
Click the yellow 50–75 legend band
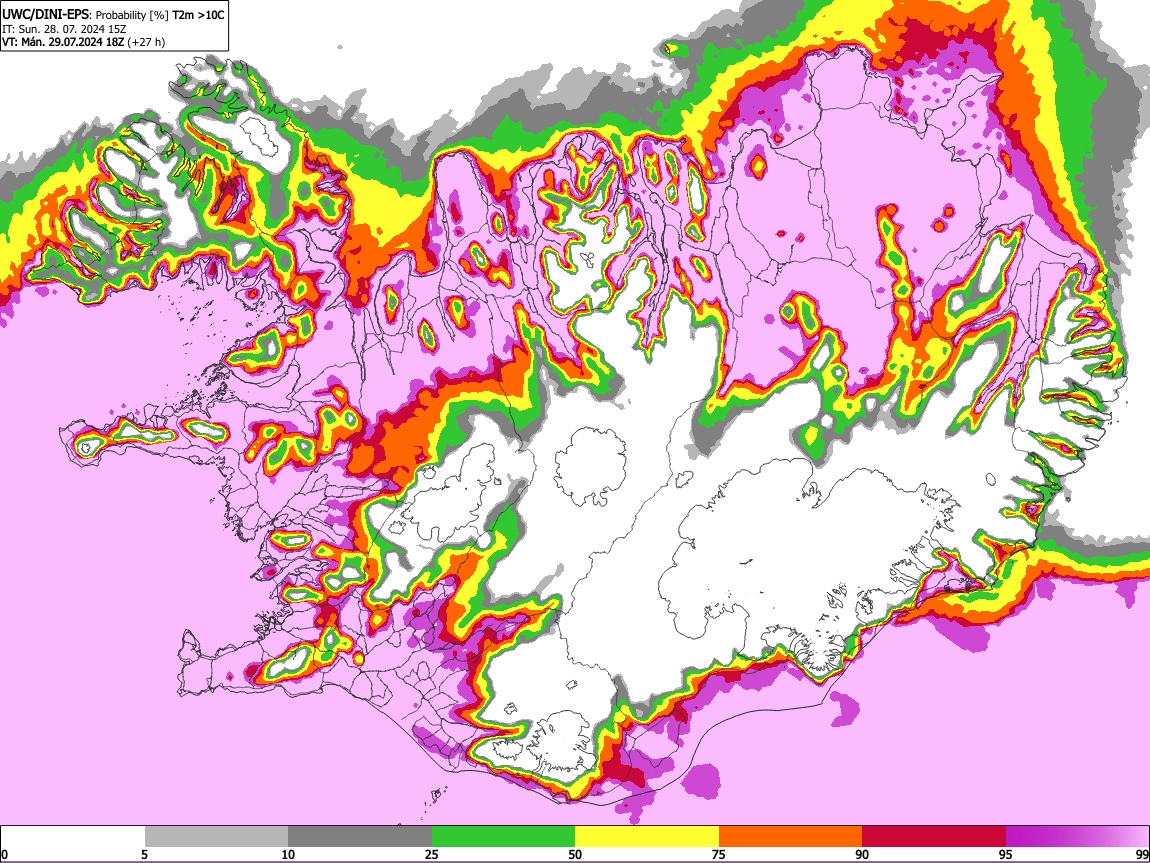(x=647, y=837)
